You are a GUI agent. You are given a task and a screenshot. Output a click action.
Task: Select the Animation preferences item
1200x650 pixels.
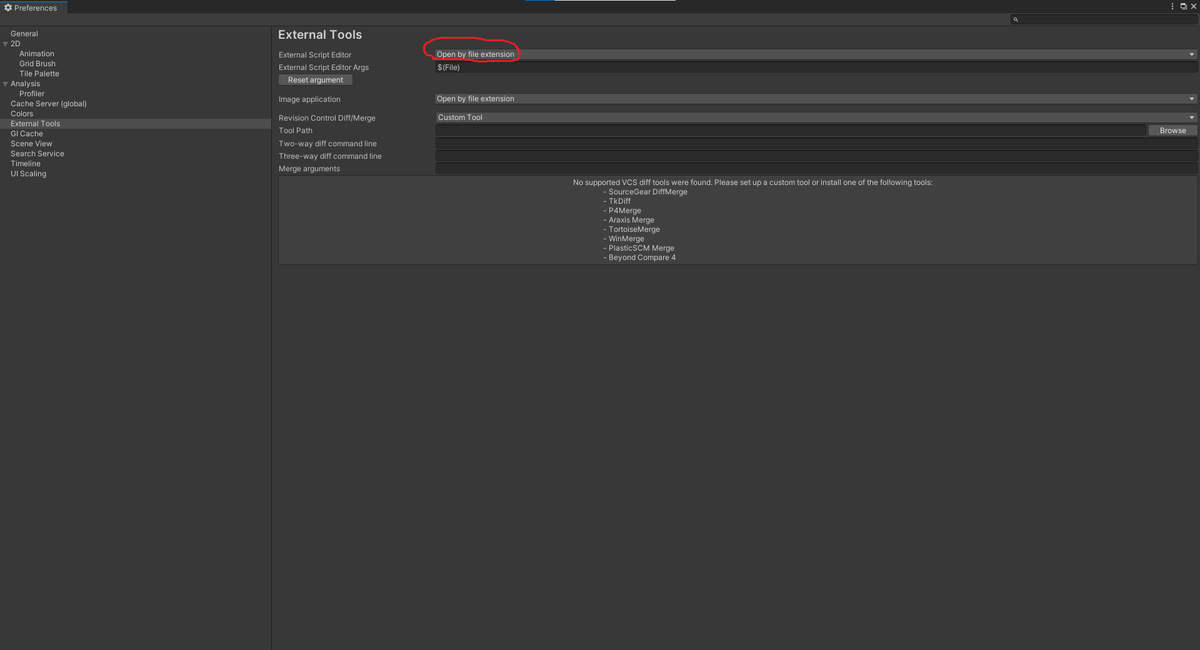coord(37,54)
